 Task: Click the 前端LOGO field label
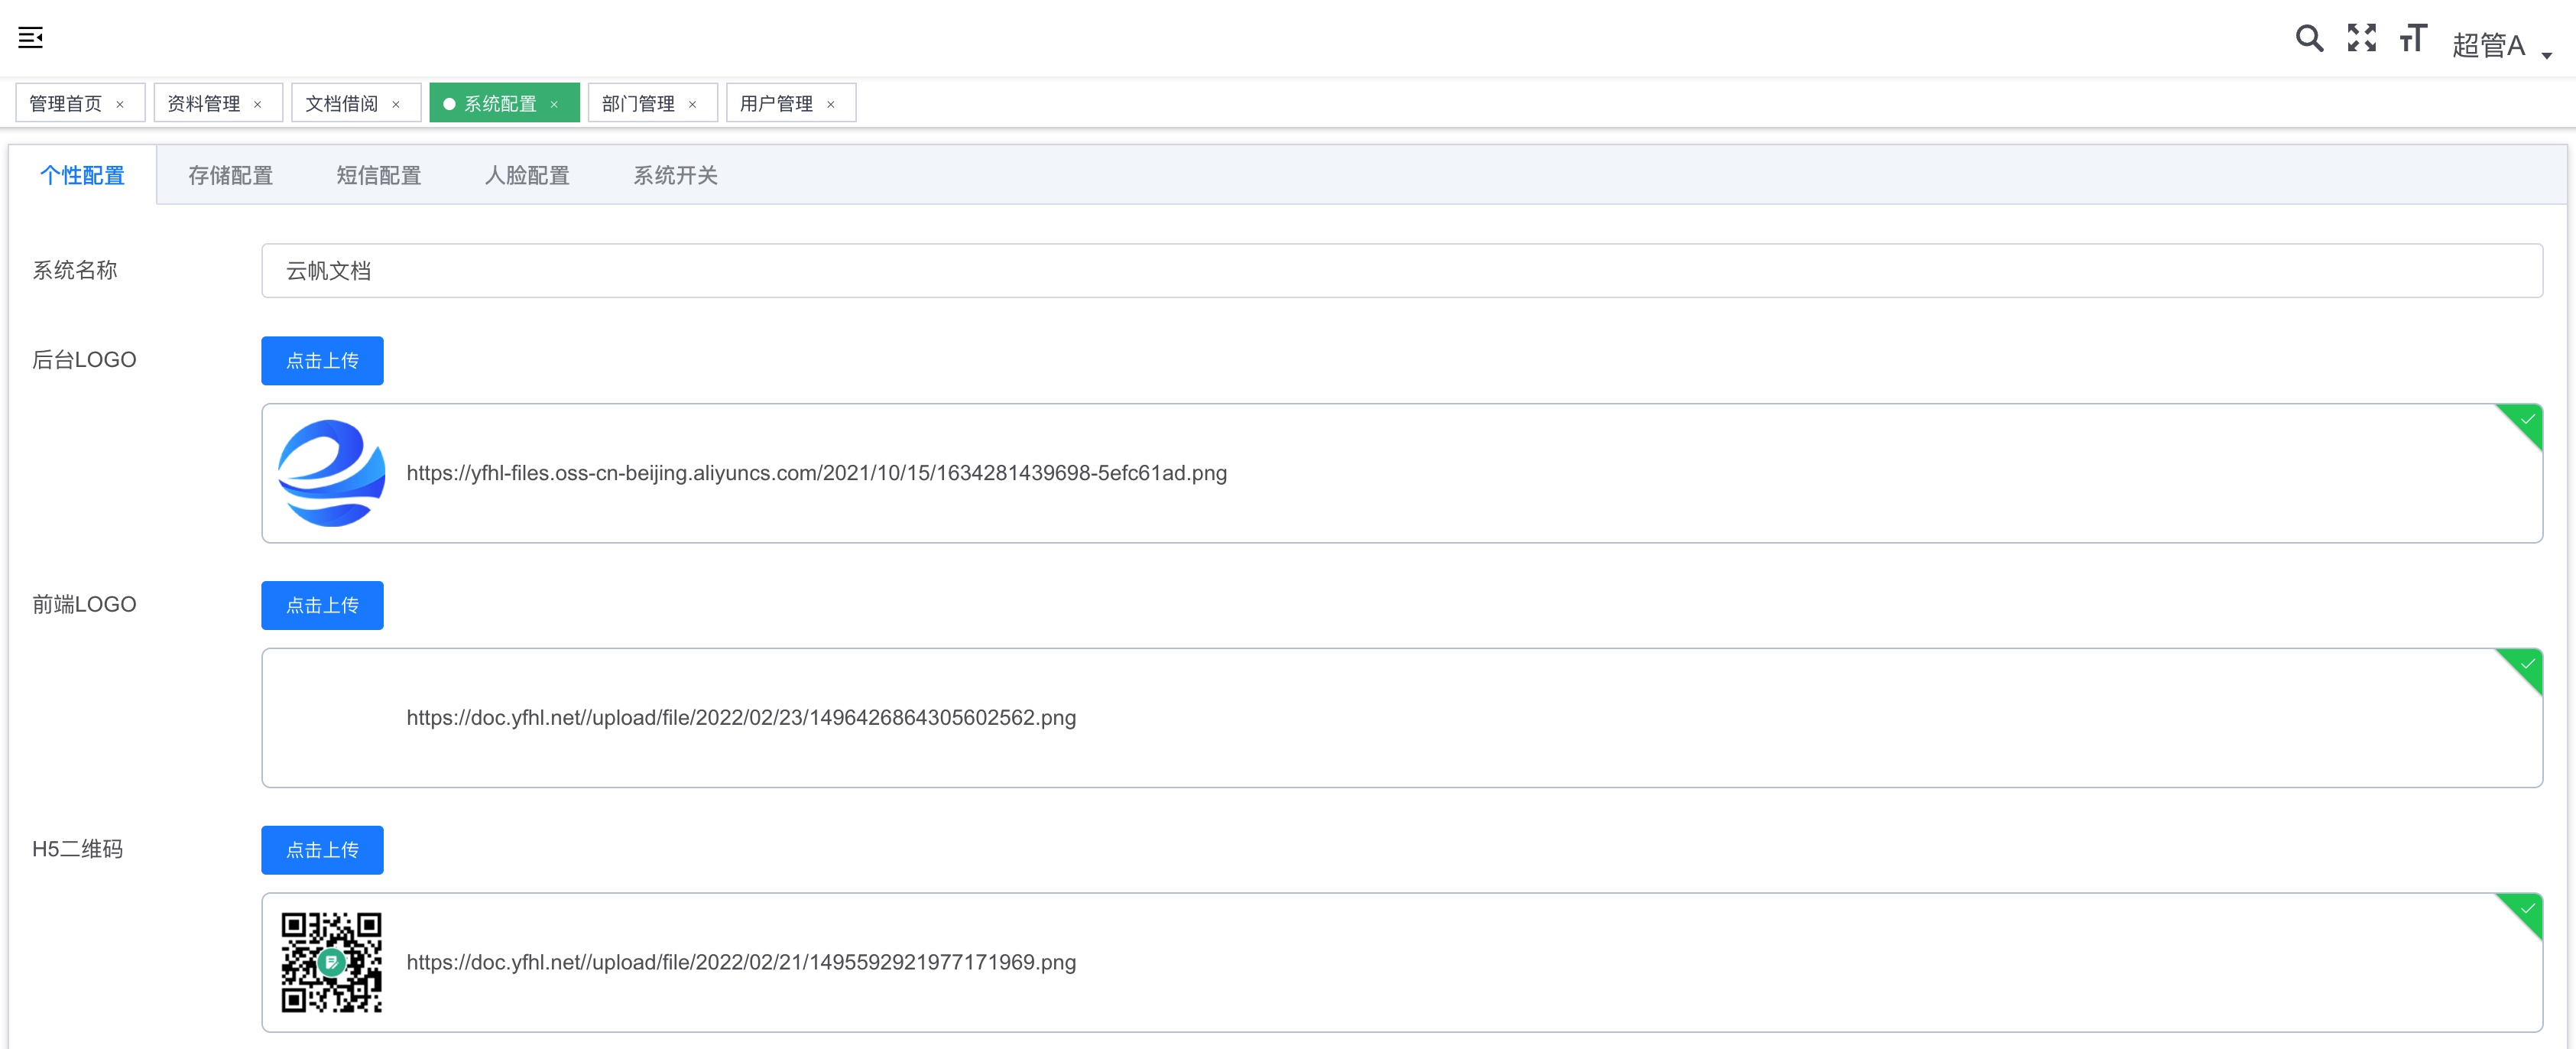[x=84, y=604]
